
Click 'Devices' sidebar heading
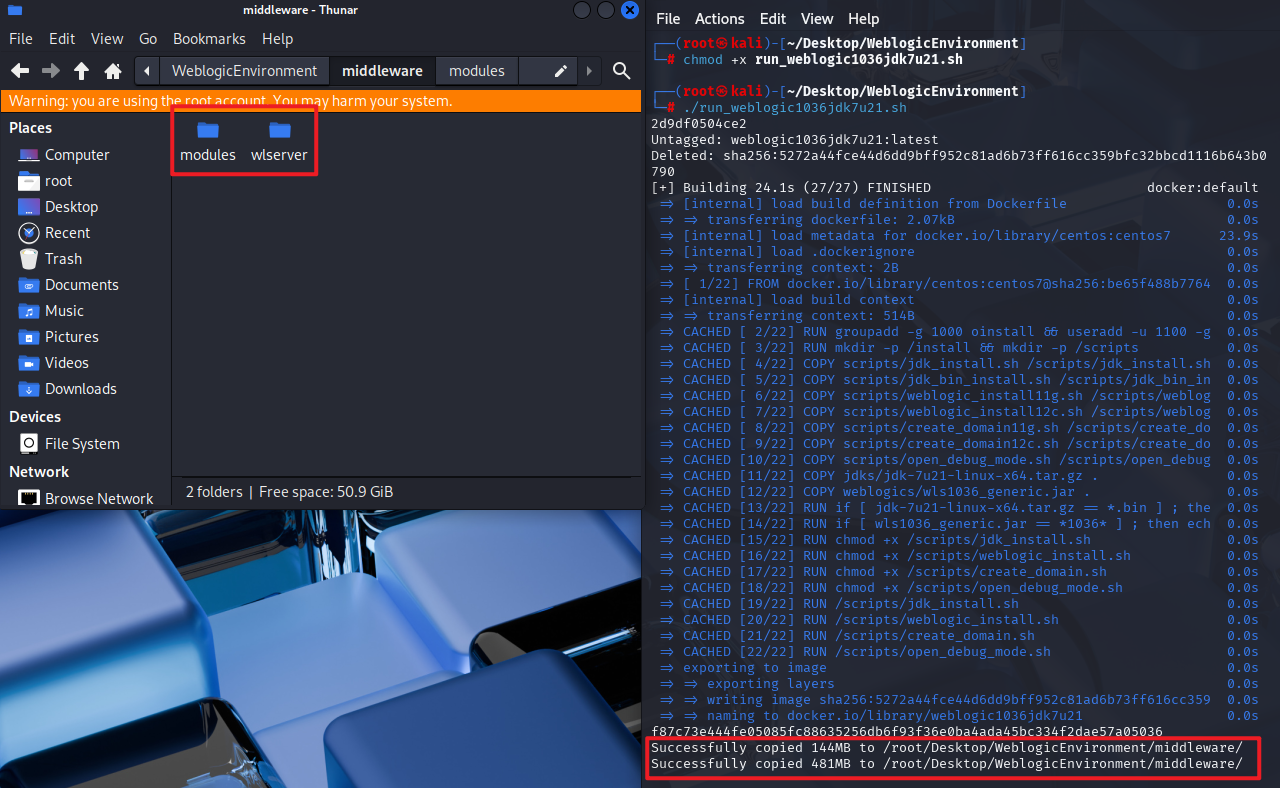pos(35,417)
